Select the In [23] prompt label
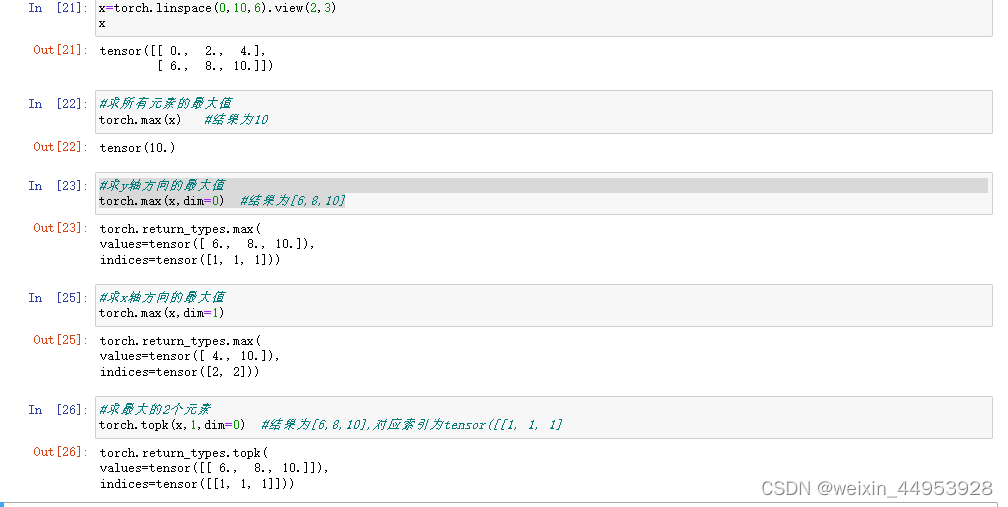The image size is (1008, 507). [58, 186]
